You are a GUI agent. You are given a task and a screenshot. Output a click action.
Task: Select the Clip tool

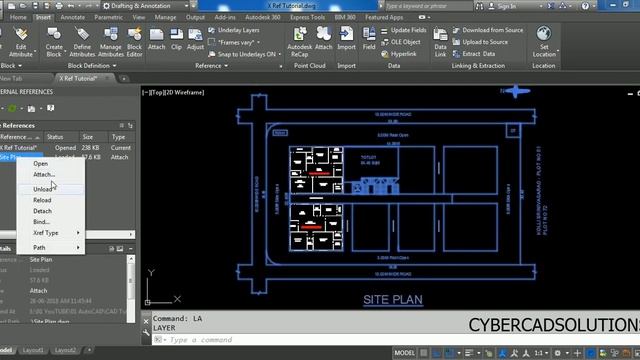click(x=176, y=39)
